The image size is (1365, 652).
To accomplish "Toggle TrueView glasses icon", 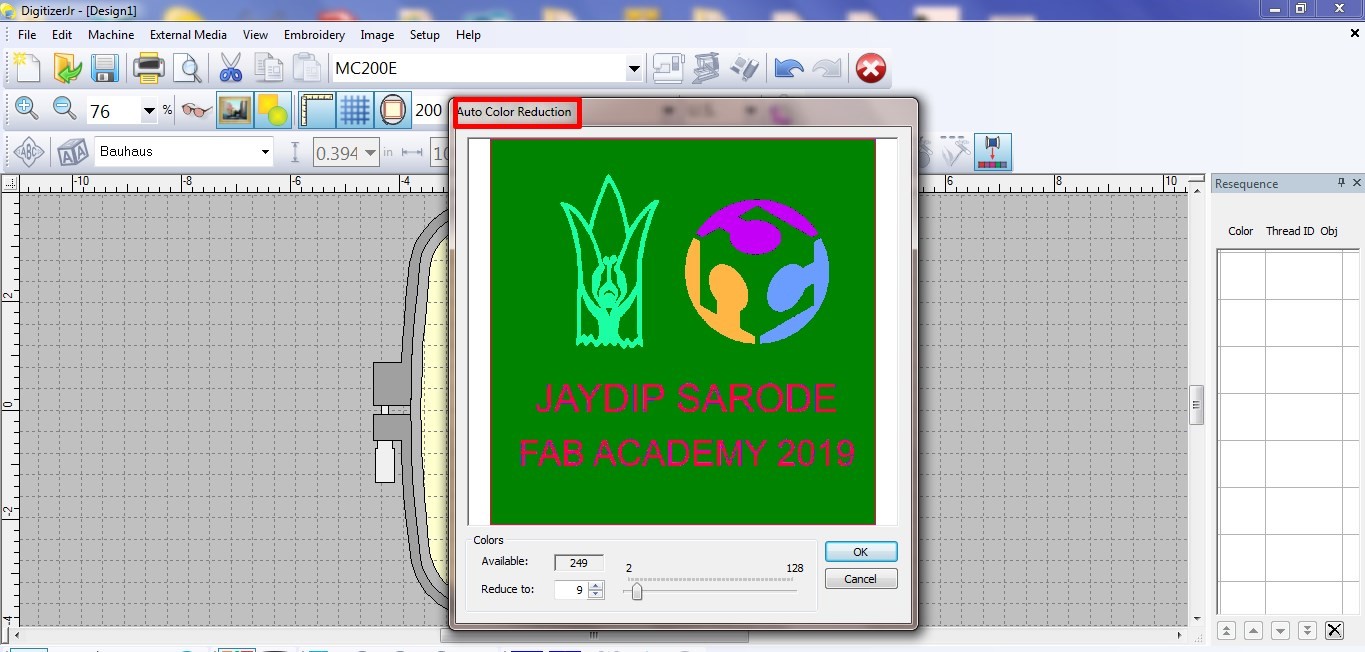I will coord(197,110).
